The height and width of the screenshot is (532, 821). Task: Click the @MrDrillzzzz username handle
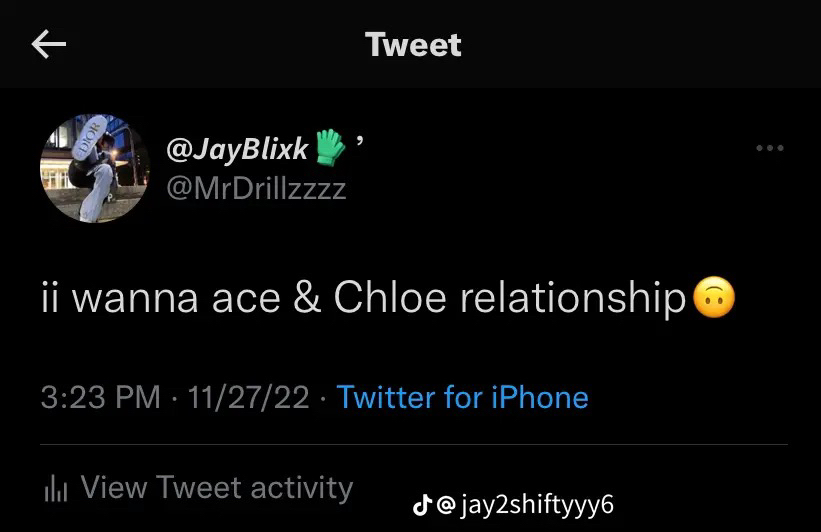pos(256,189)
